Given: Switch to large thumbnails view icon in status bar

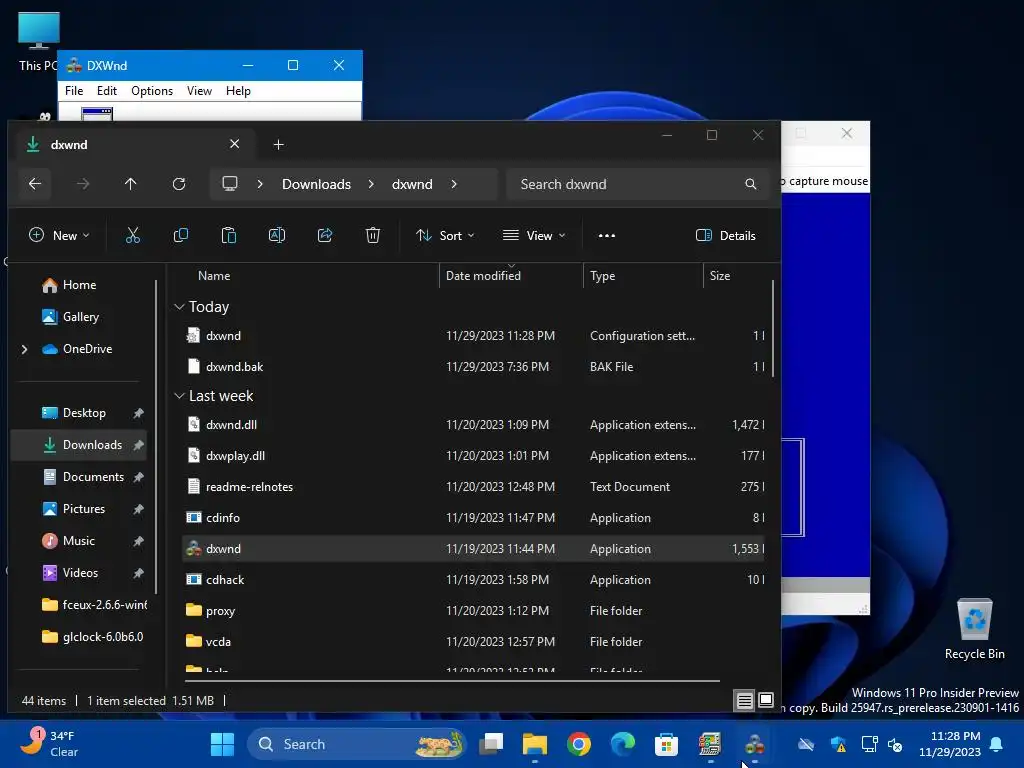Looking at the screenshot, I should tap(766, 700).
